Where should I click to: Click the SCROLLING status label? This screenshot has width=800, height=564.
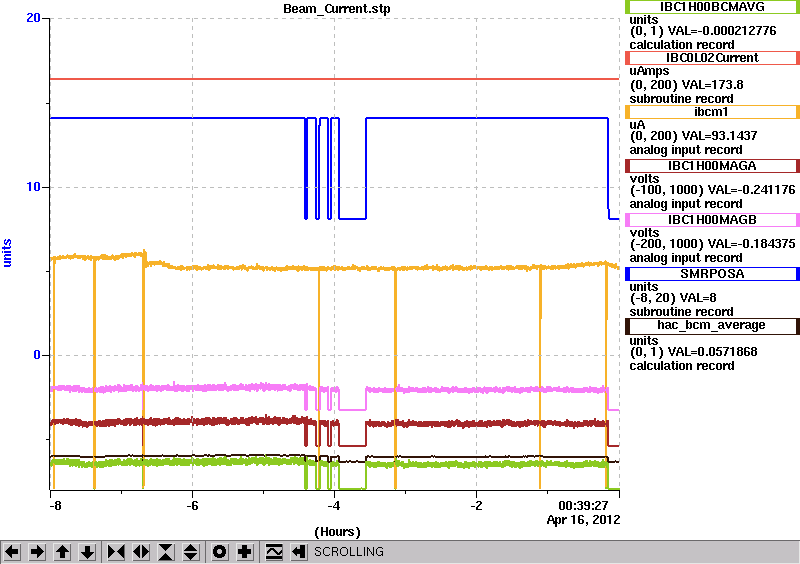(x=349, y=552)
